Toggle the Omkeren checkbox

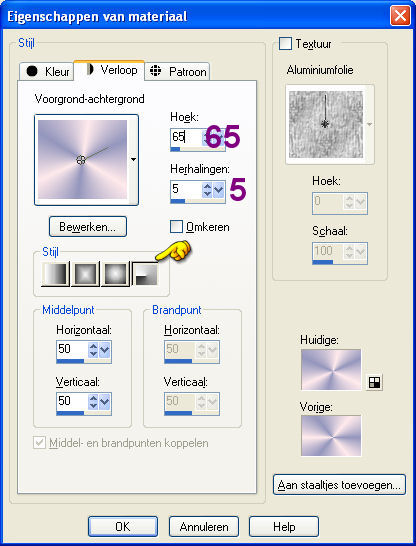tap(176, 227)
